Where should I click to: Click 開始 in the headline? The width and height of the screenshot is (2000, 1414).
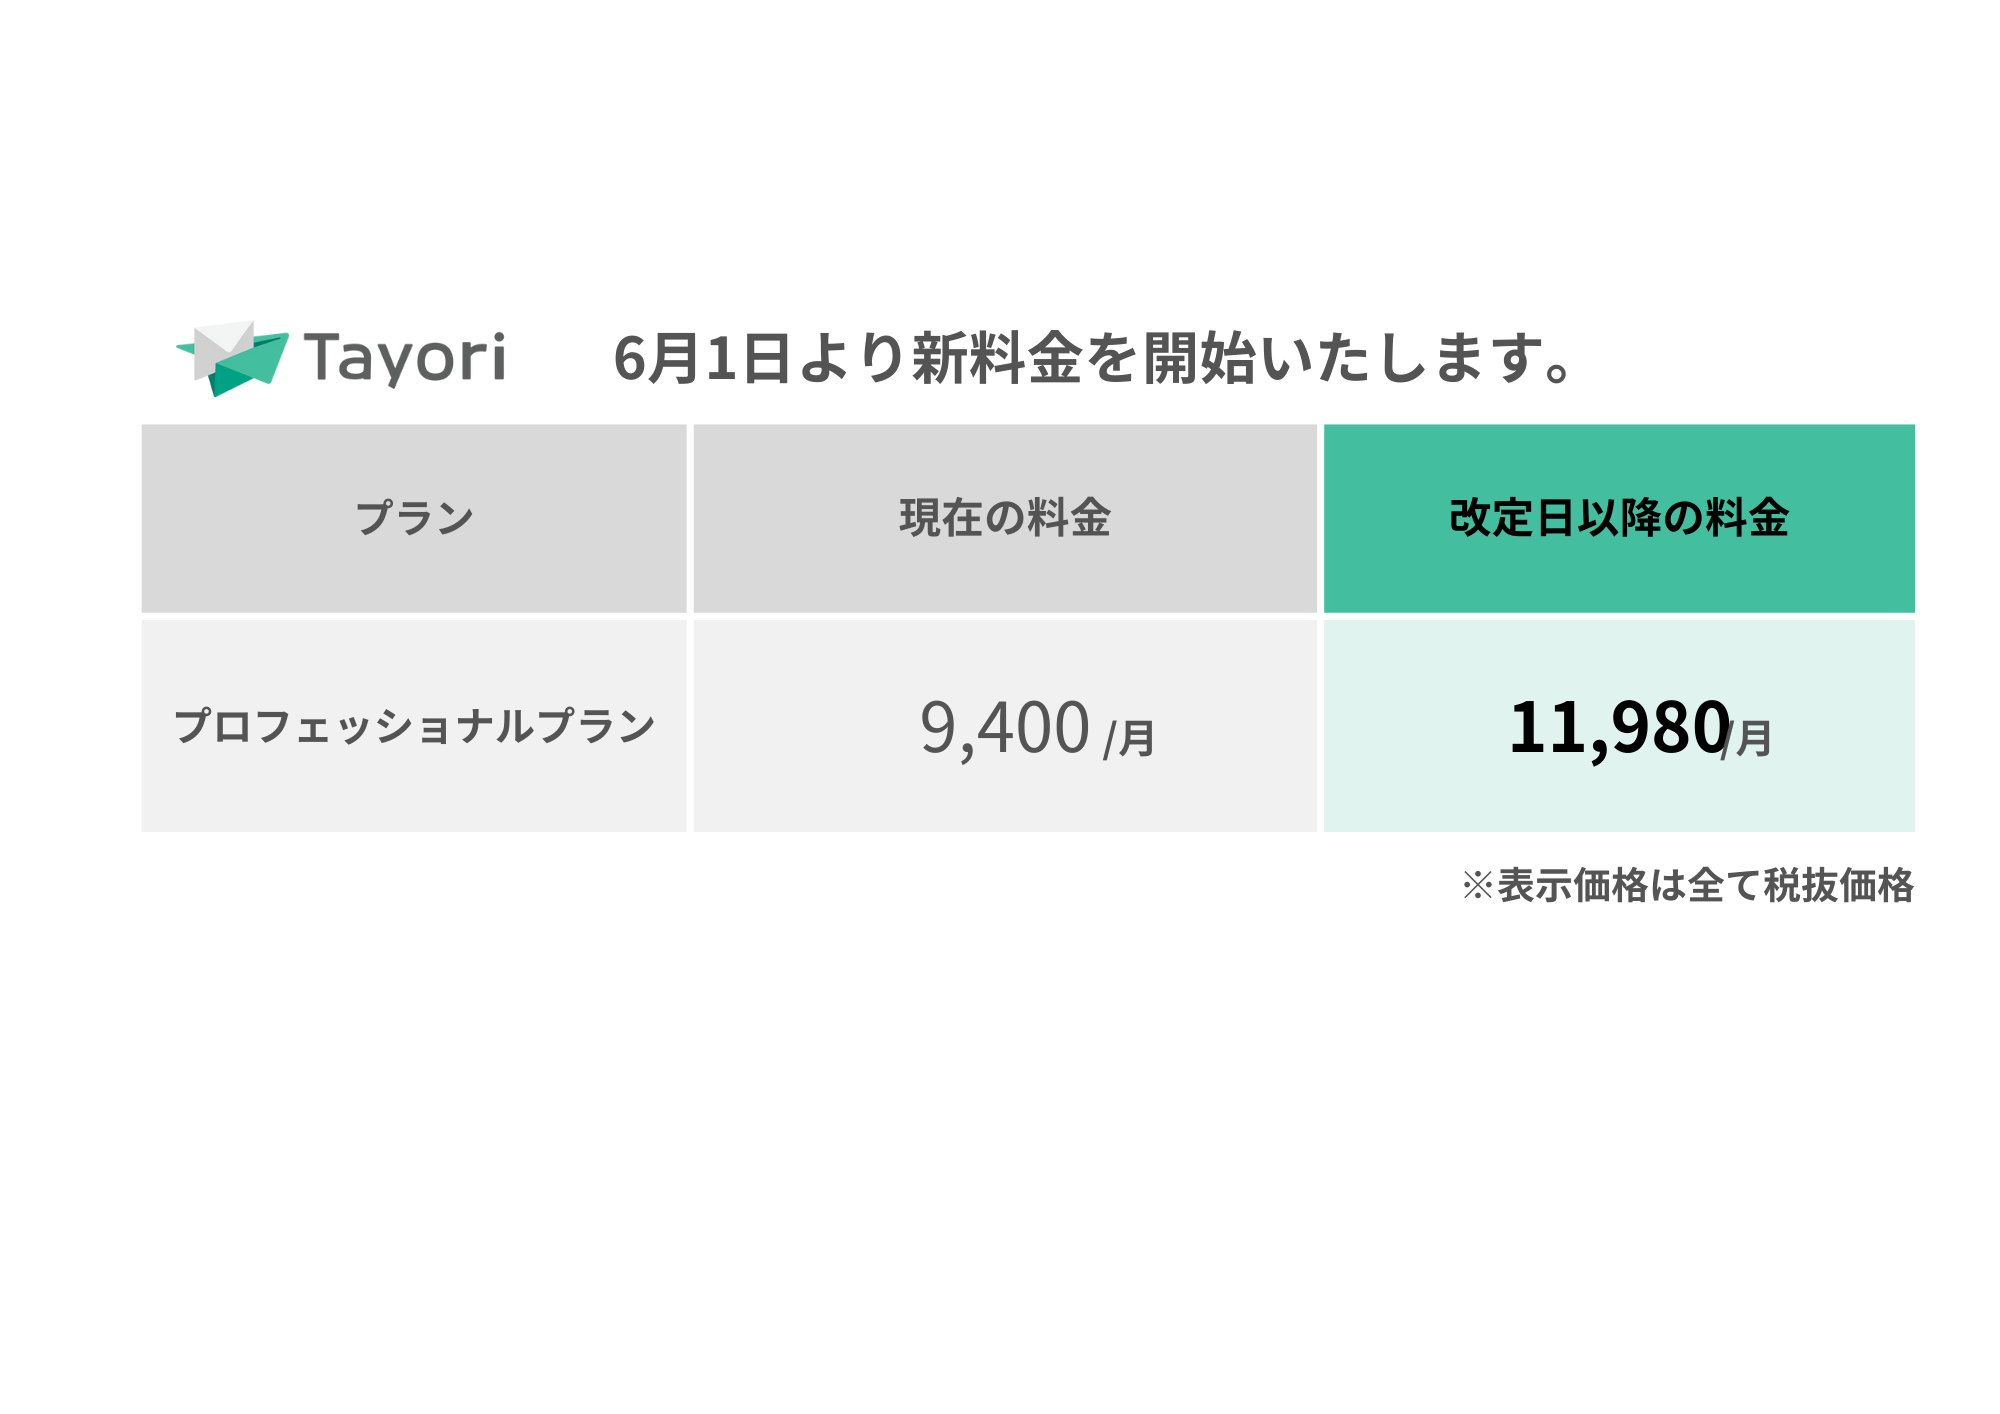1200,358
